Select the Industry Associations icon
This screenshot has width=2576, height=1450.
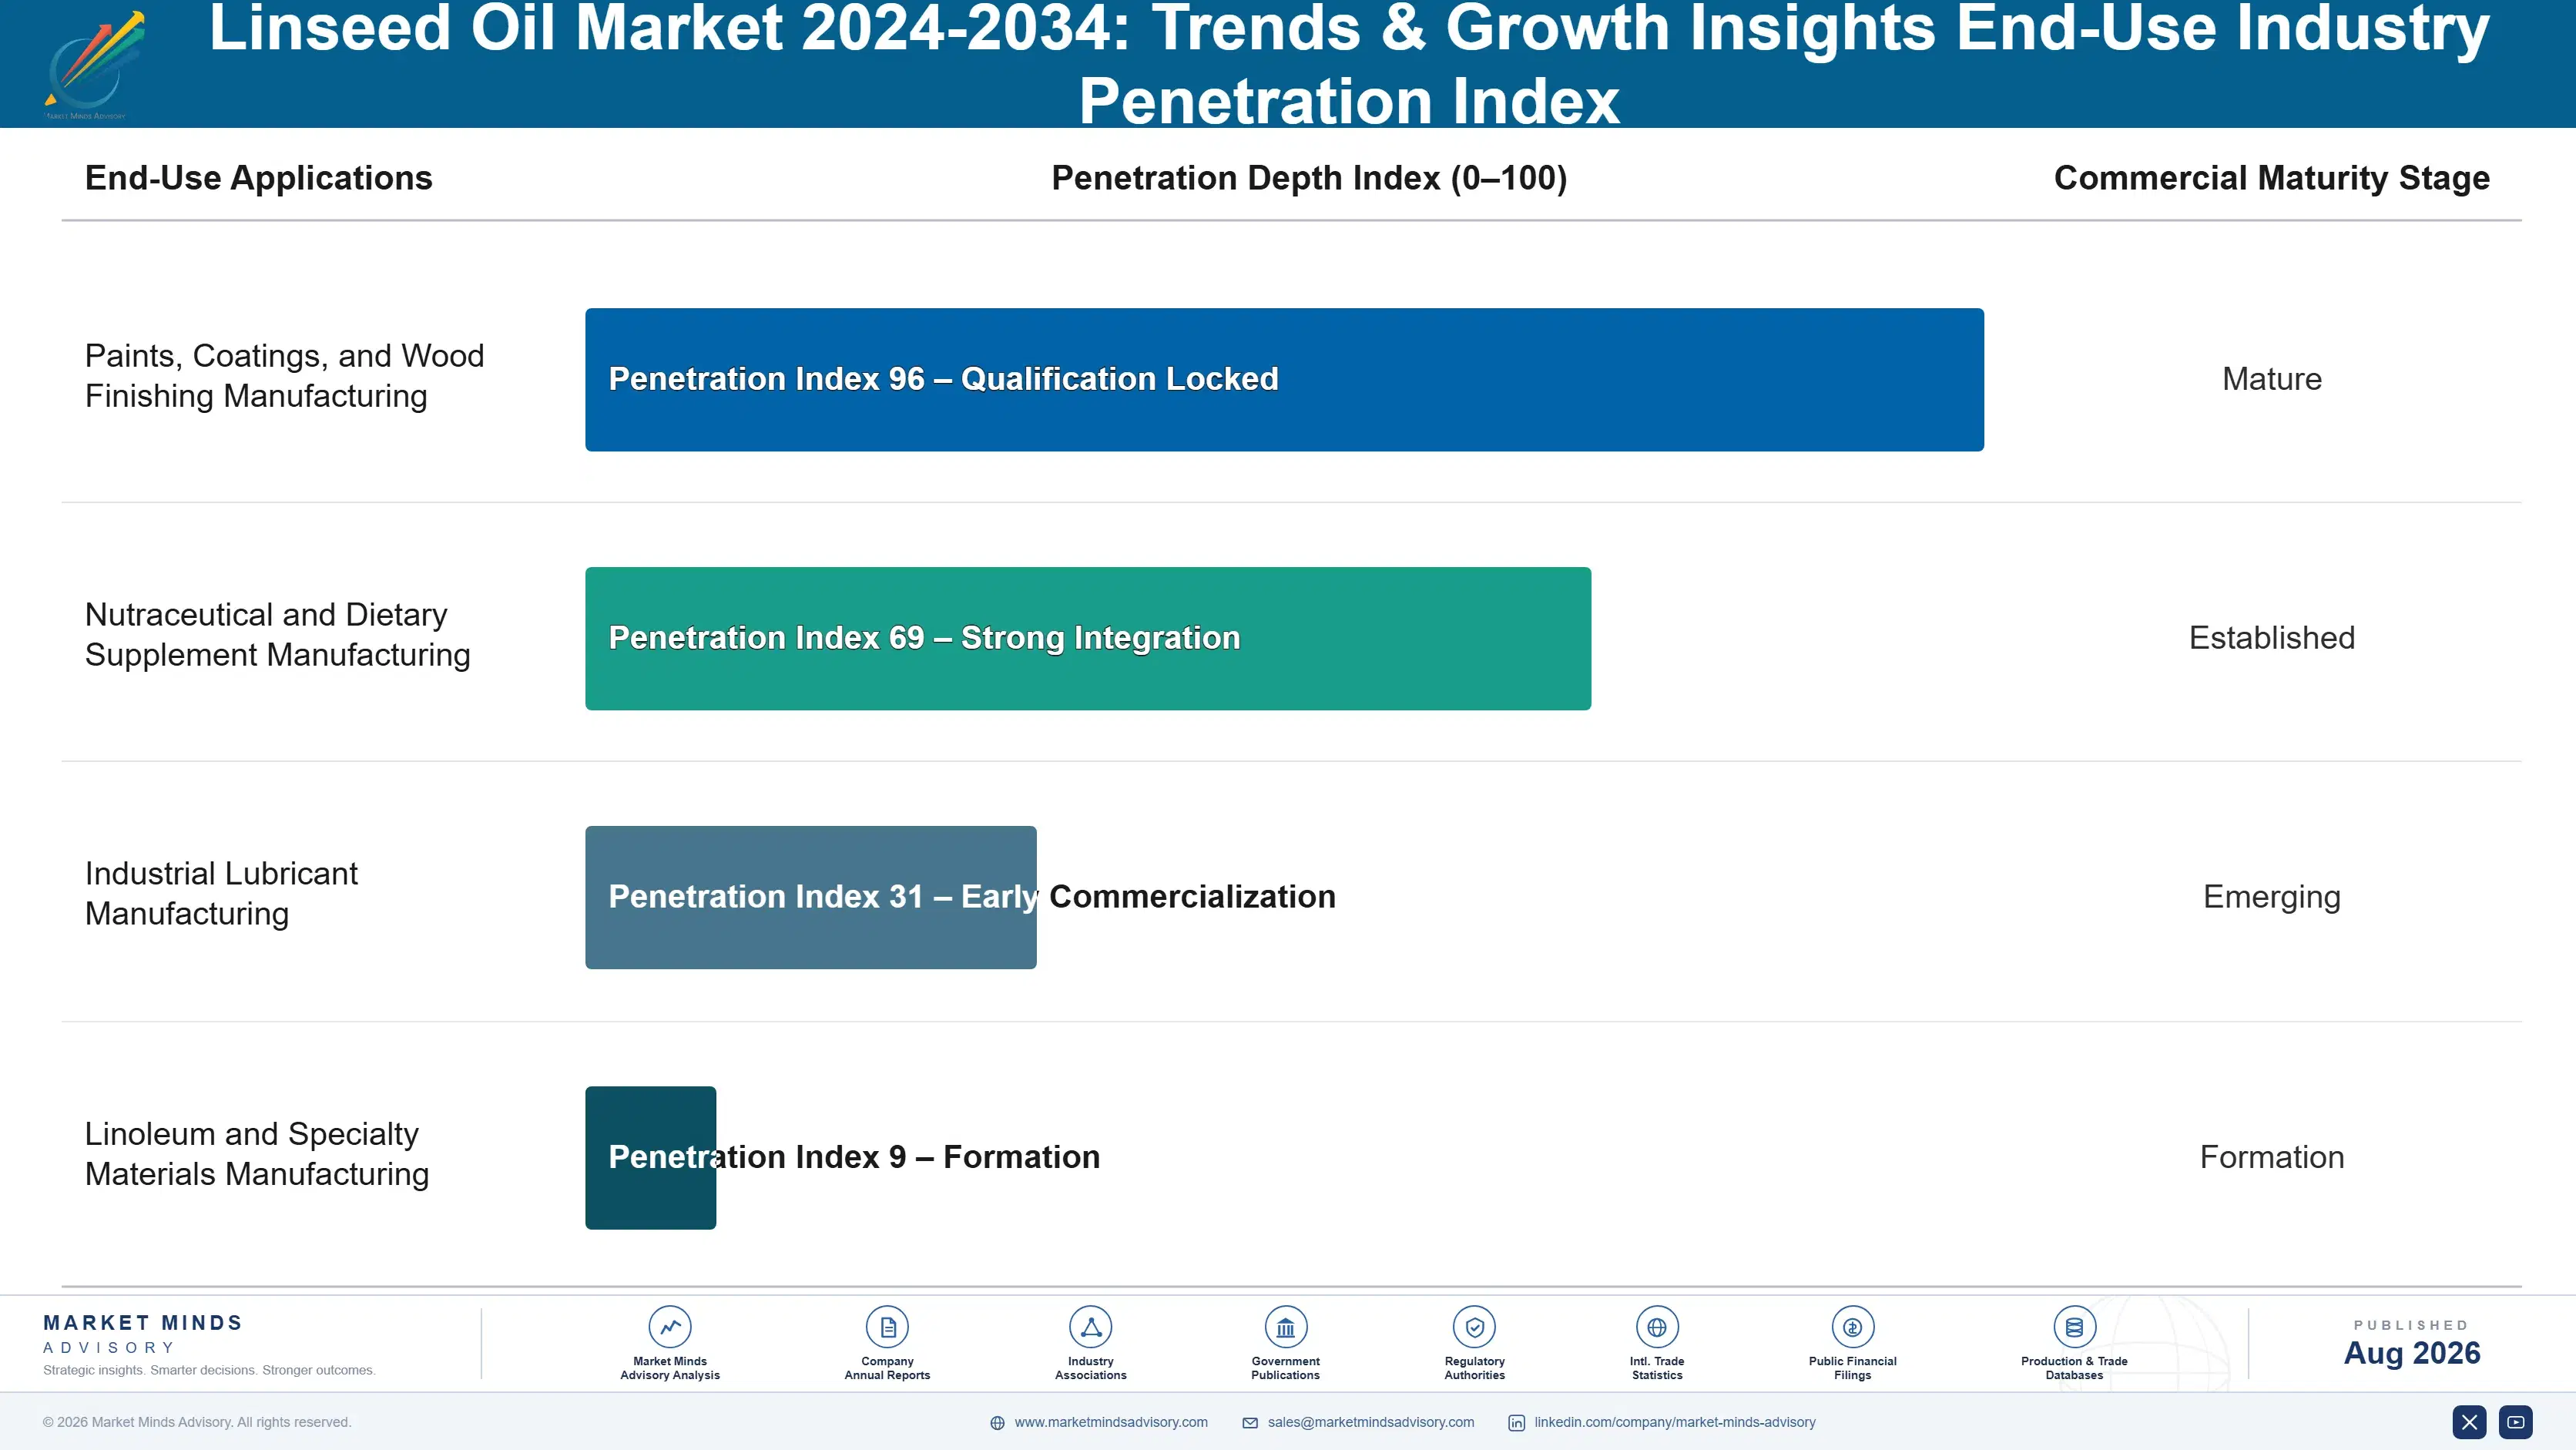1090,1327
